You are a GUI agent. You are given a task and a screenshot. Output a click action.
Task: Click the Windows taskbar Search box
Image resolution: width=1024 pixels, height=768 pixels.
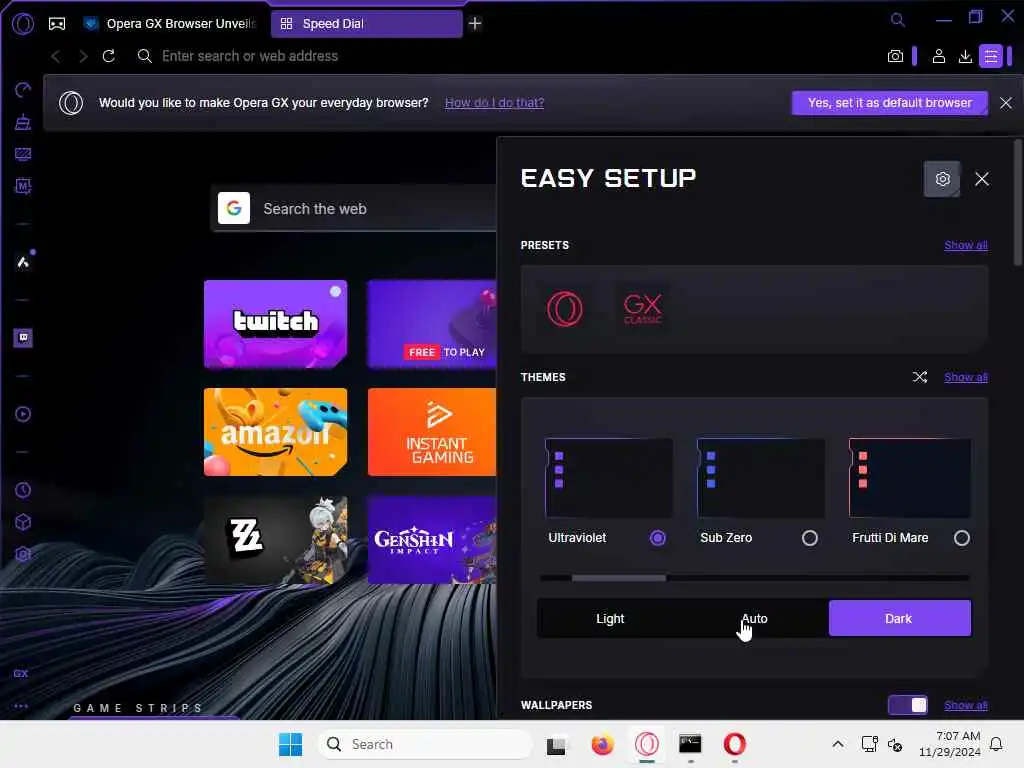pos(425,744)
